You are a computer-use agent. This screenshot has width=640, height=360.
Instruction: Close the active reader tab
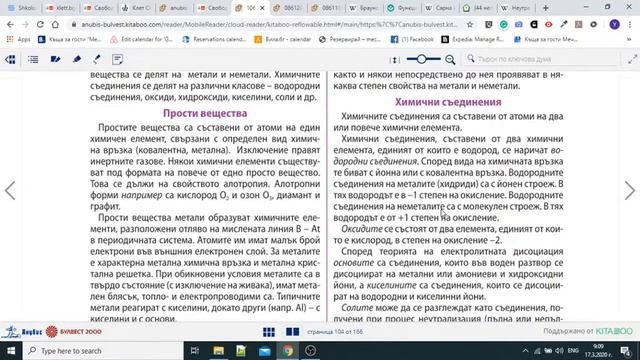(x=262, y=8)
